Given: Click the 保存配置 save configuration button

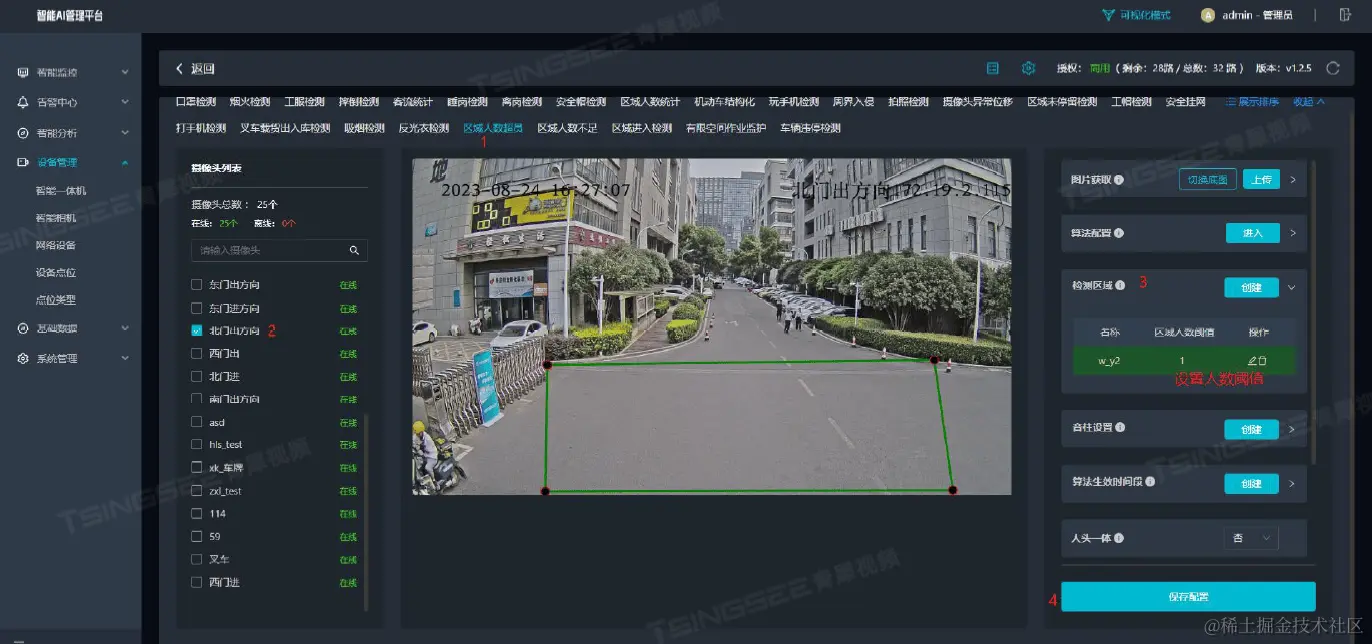Looking at the screenshot, I should tap(1188, 596).
